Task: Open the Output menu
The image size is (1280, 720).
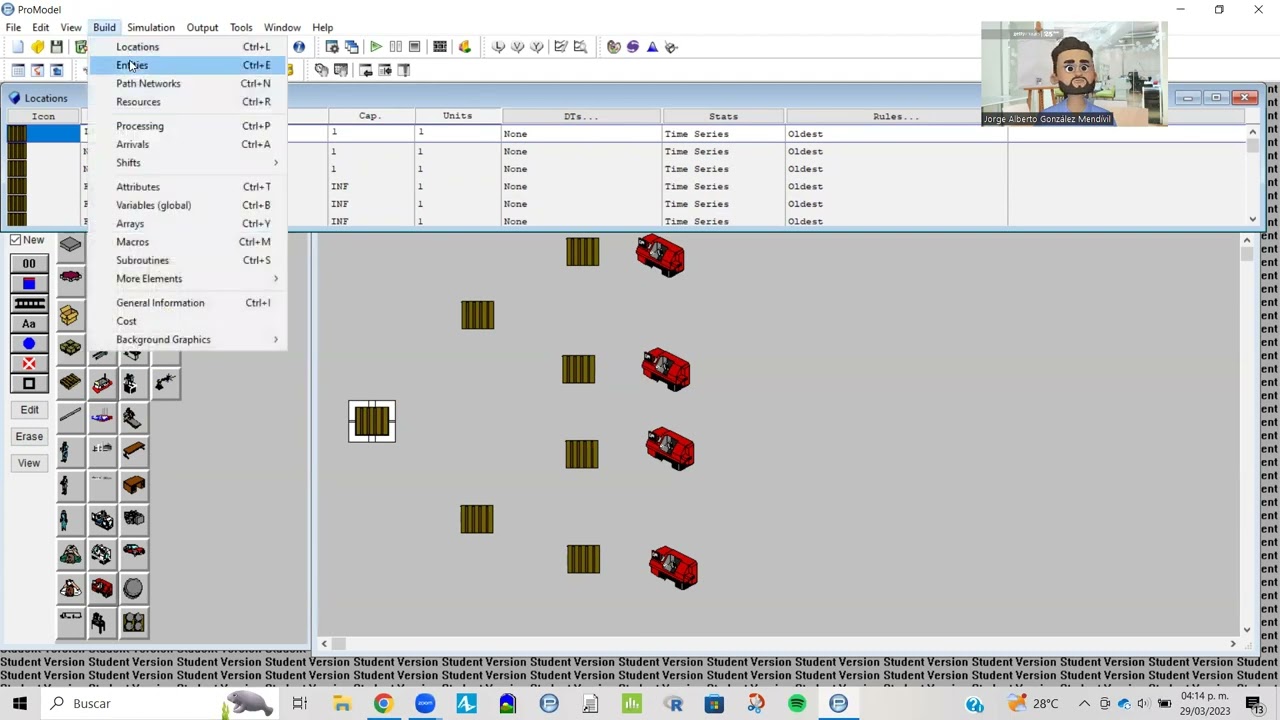Action: 202,27
